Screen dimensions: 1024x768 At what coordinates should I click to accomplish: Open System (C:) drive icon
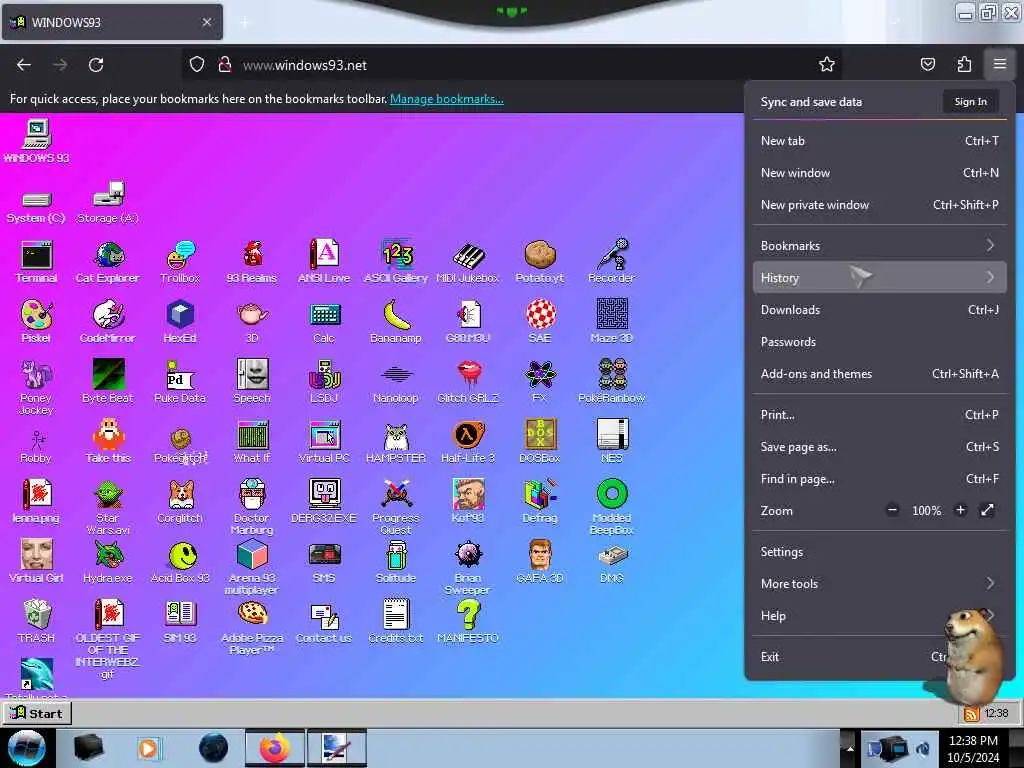click(x=36, y=207)
